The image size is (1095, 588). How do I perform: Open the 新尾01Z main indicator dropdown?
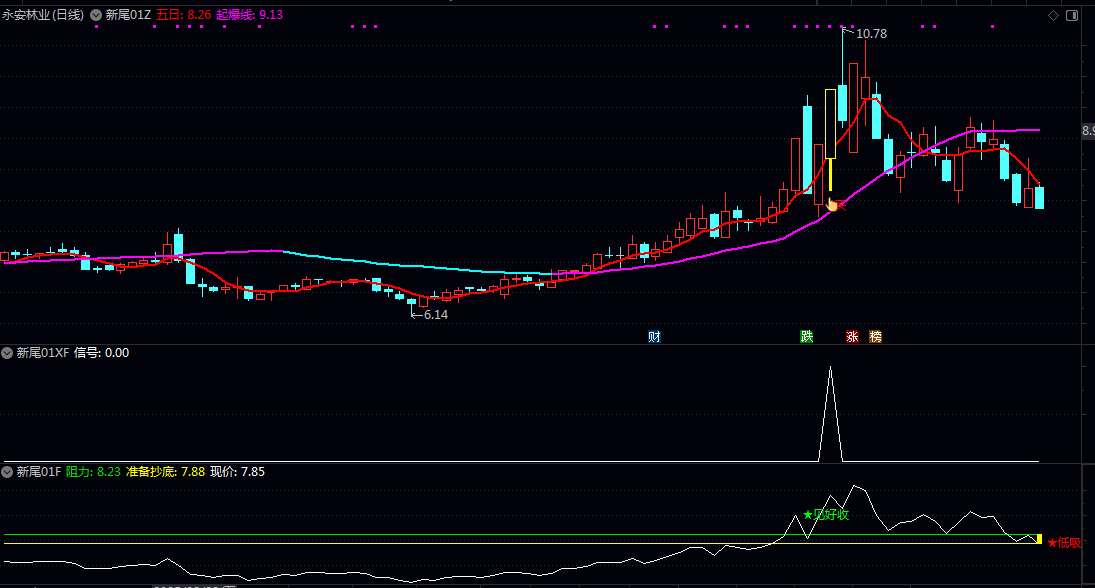96,15
